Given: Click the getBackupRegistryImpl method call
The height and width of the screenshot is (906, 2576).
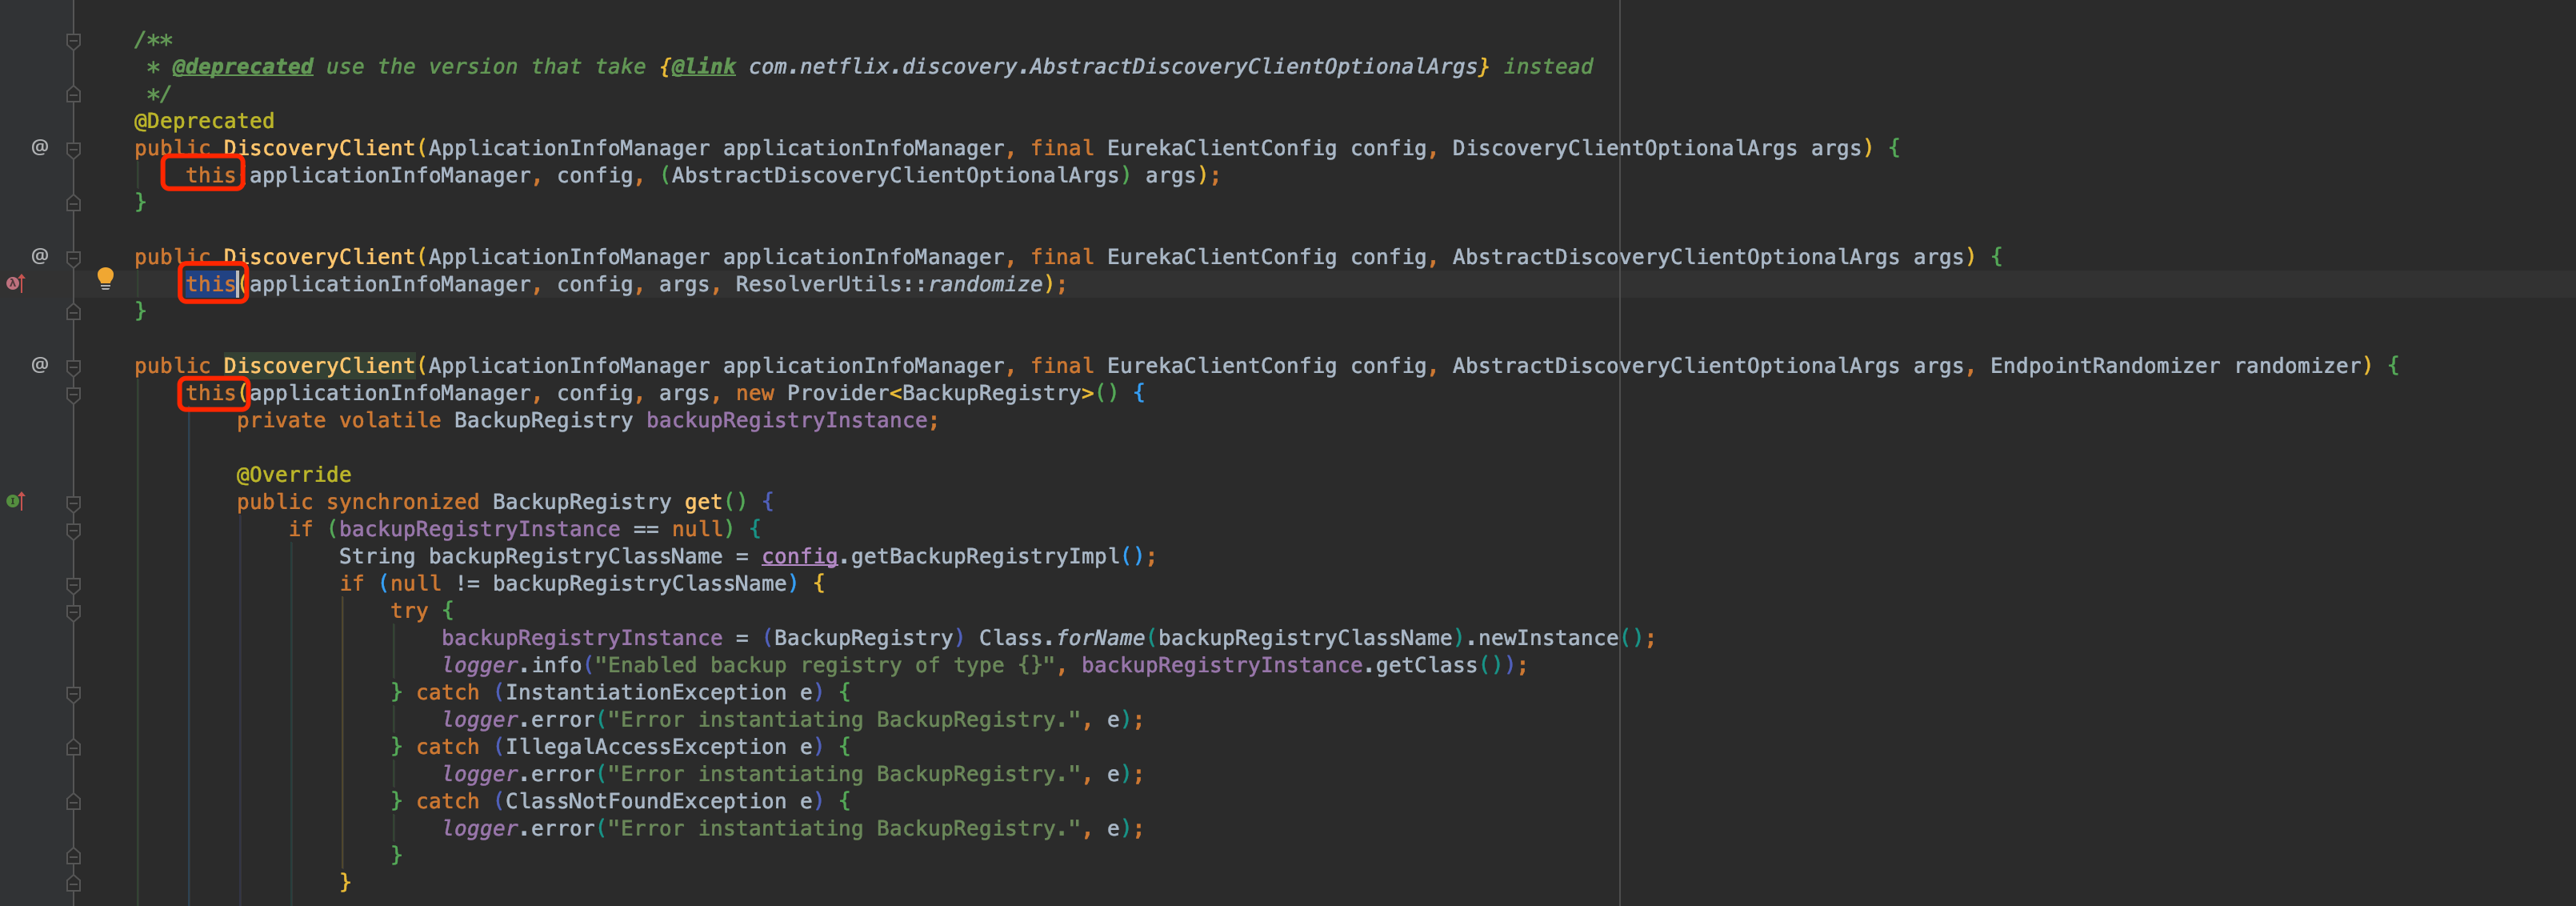Looking at the screenshot, I should (x=985, y=557).
